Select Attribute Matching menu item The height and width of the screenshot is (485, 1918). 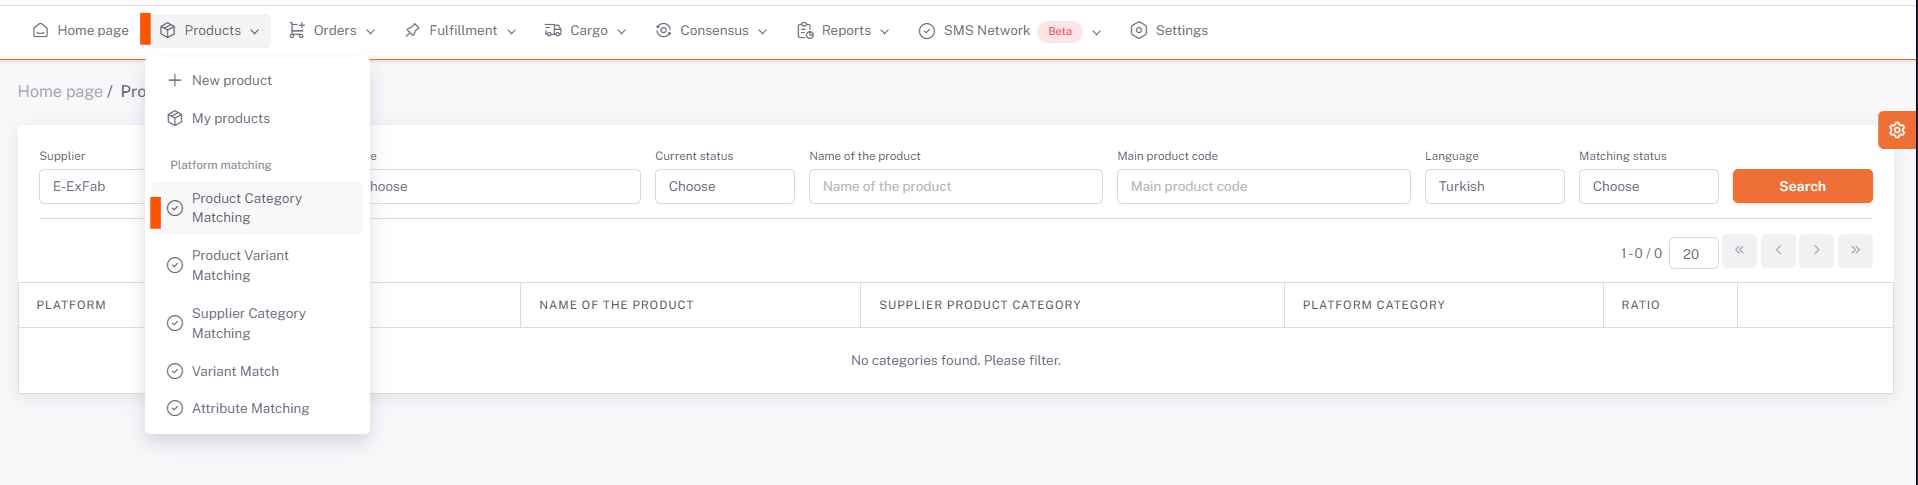[258, 408]
